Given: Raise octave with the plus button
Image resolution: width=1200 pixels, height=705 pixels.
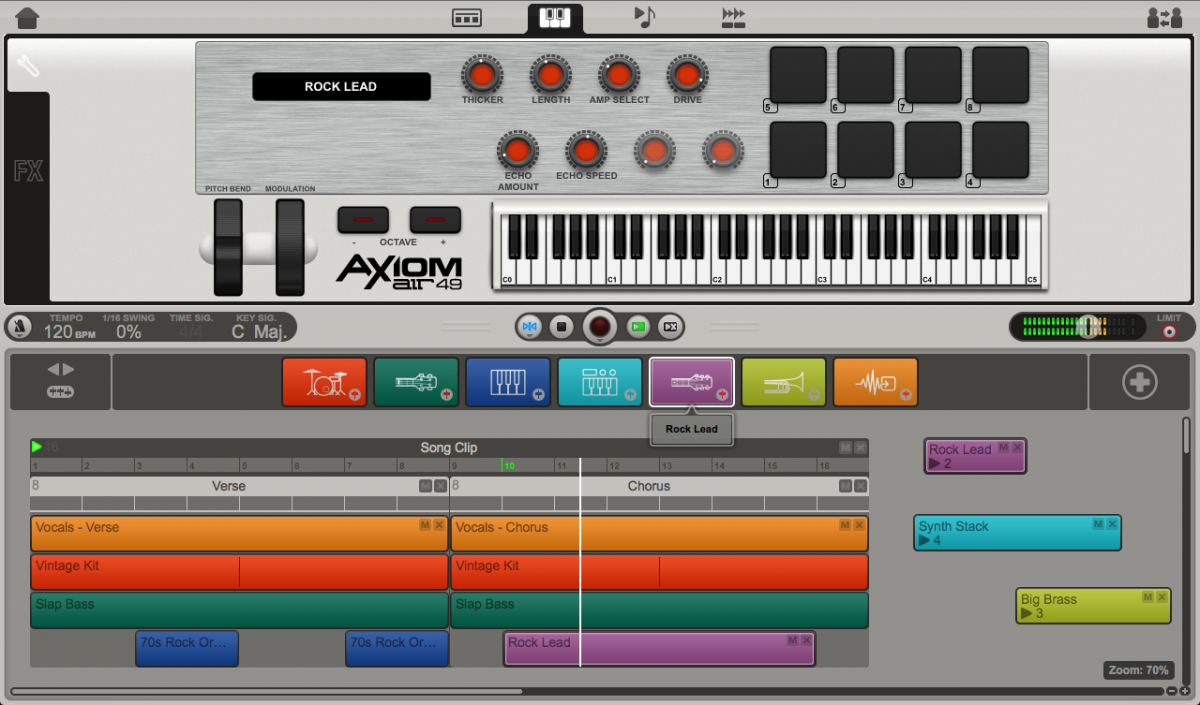Looking at the screenshot, I should [x=435, y=219].
